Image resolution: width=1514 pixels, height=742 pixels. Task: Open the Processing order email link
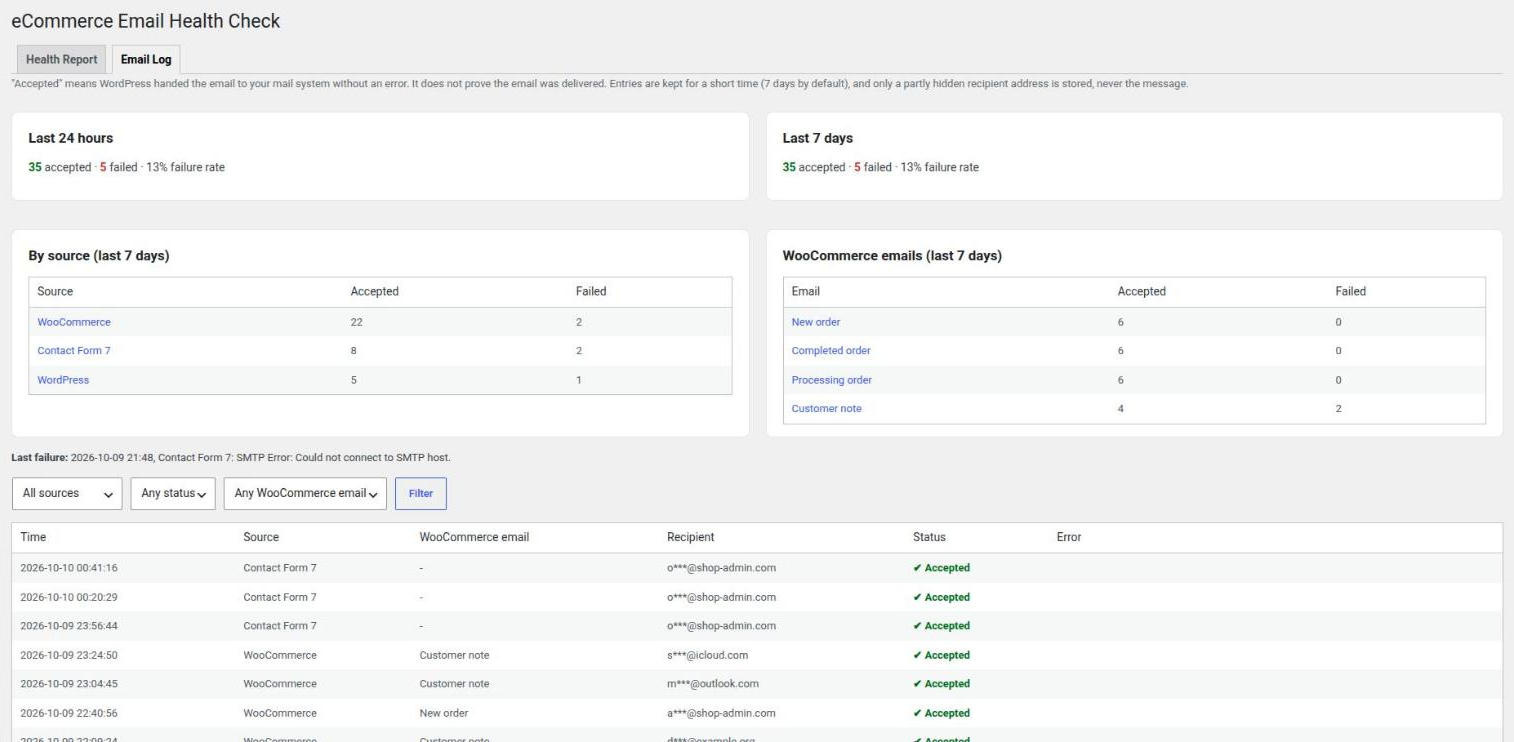pos(832,380)
